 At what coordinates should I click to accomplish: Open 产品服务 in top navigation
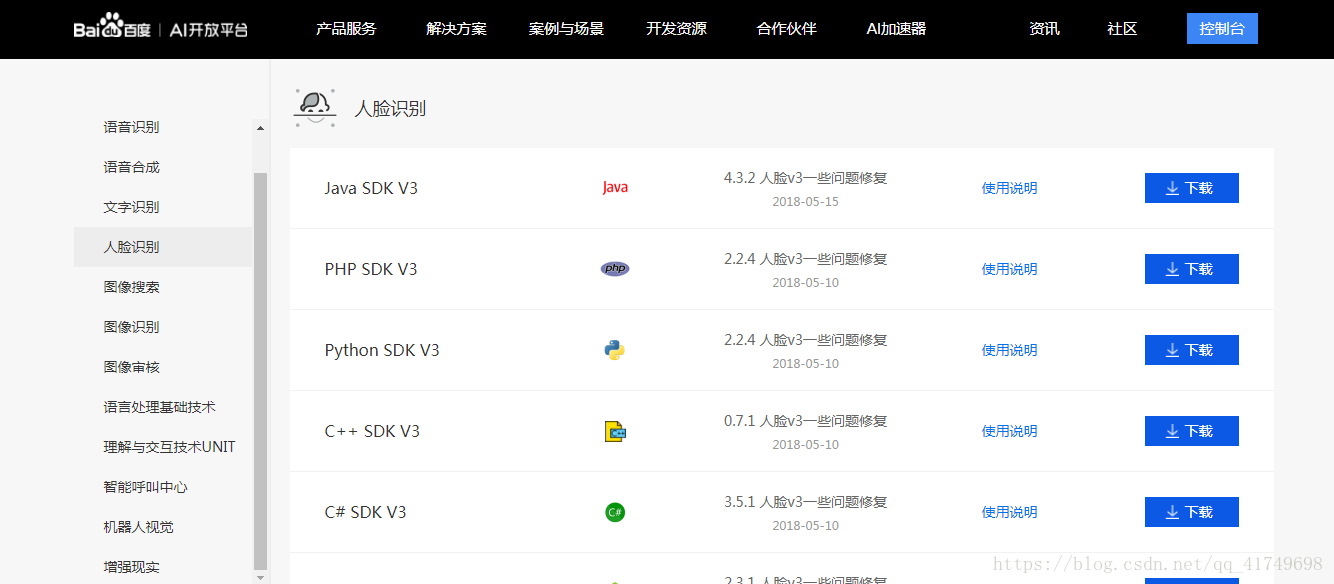pos(346,29)
